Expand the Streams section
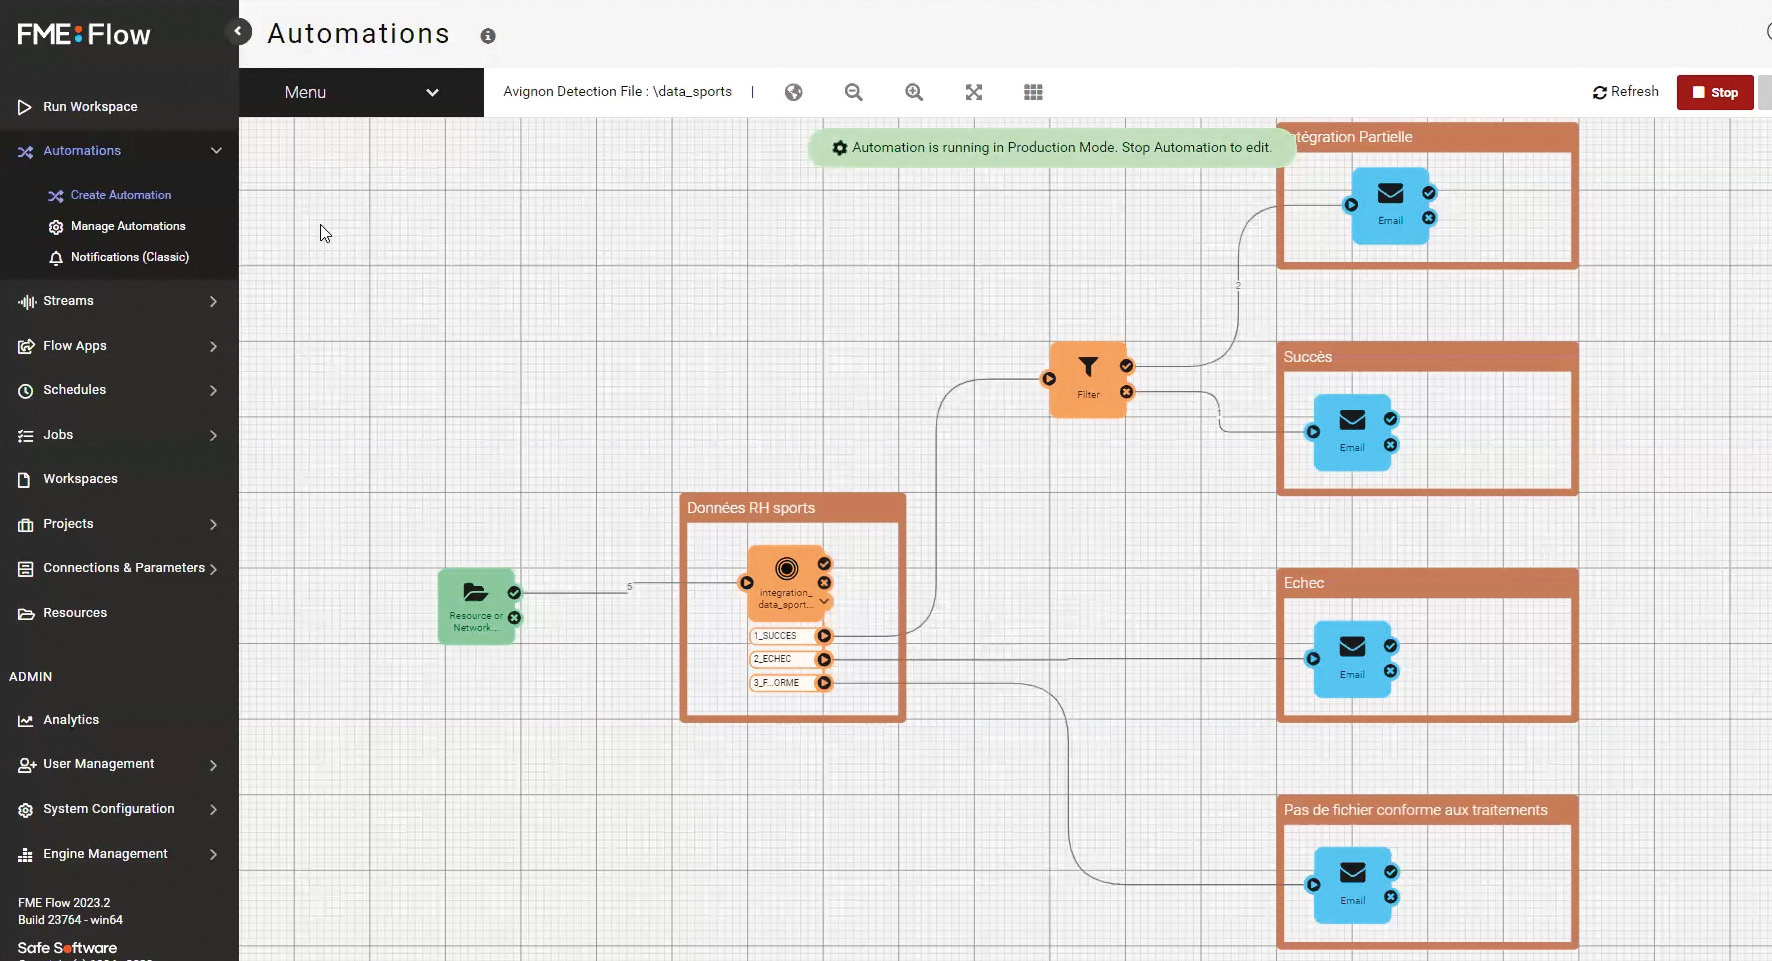 (x=213, y=301)
